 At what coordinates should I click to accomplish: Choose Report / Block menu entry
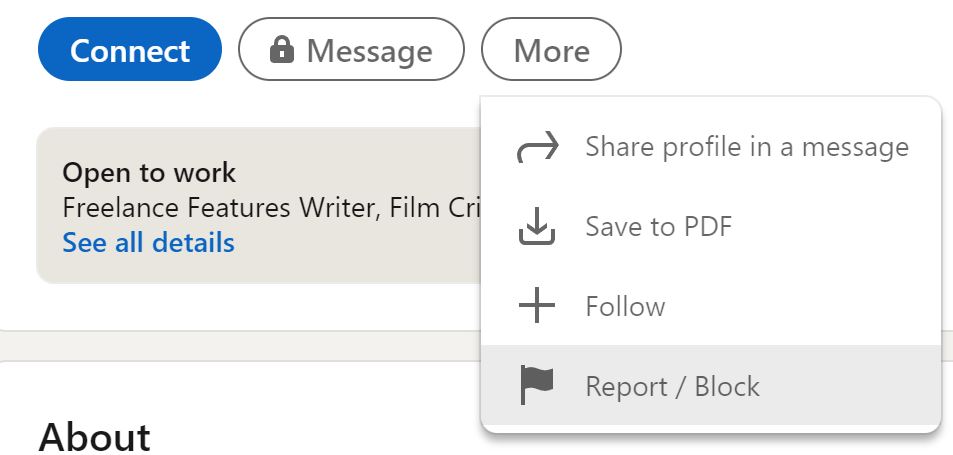click(672, 386)
